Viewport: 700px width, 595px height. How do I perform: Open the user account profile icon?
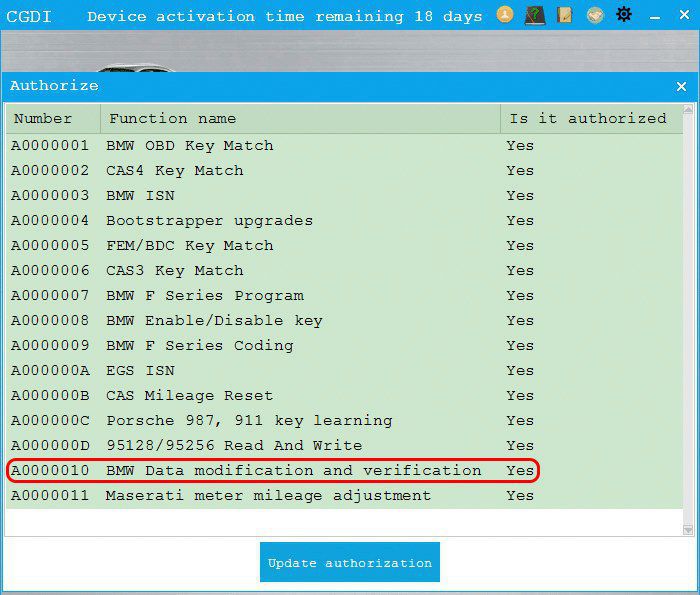tap(505, 15)
